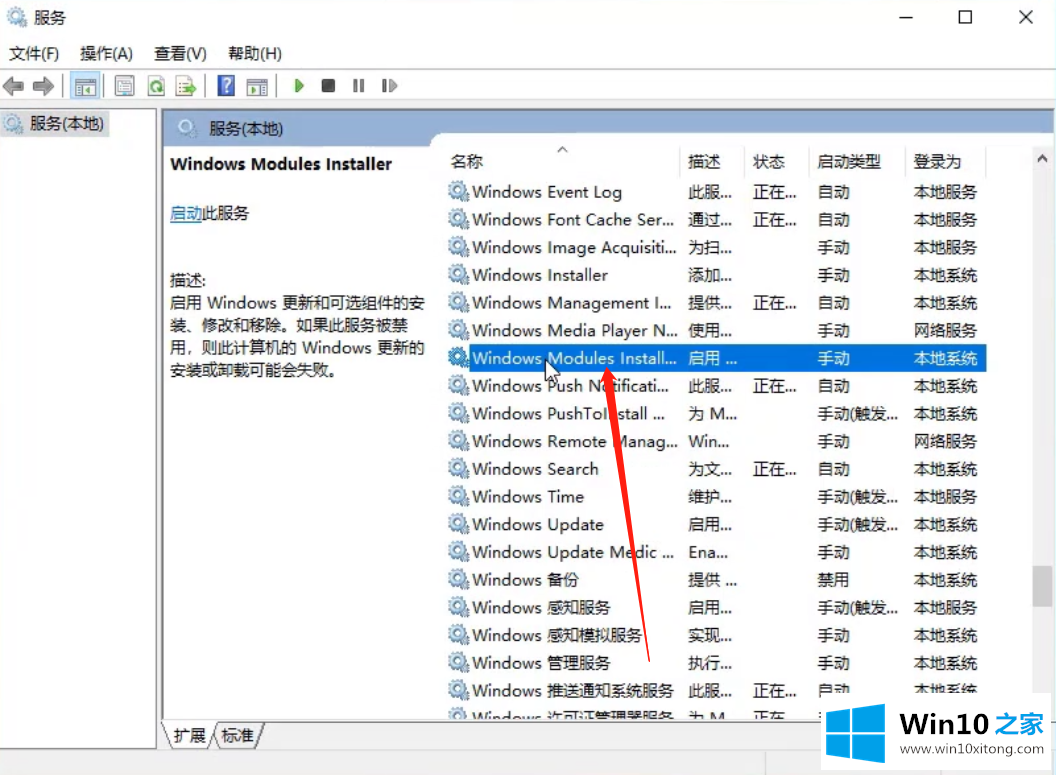Select Windows Management Instrumentation row
Image resolution: width=1056 pixels, height=775 pixels.
click(x=717, y=303)
